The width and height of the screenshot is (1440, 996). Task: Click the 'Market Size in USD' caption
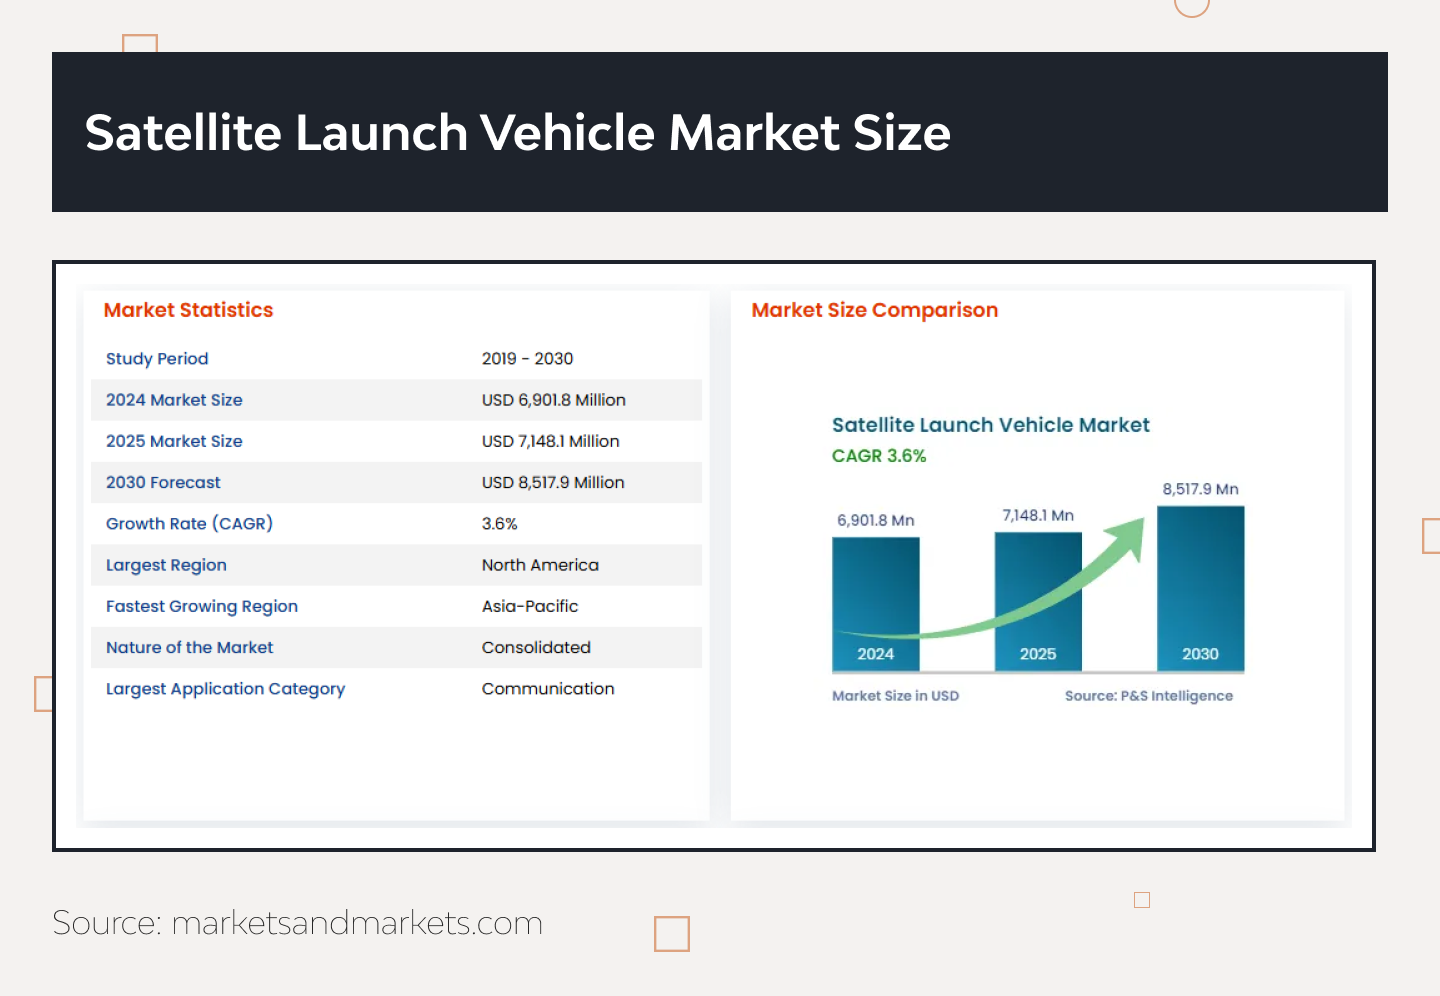pos(895,696)
